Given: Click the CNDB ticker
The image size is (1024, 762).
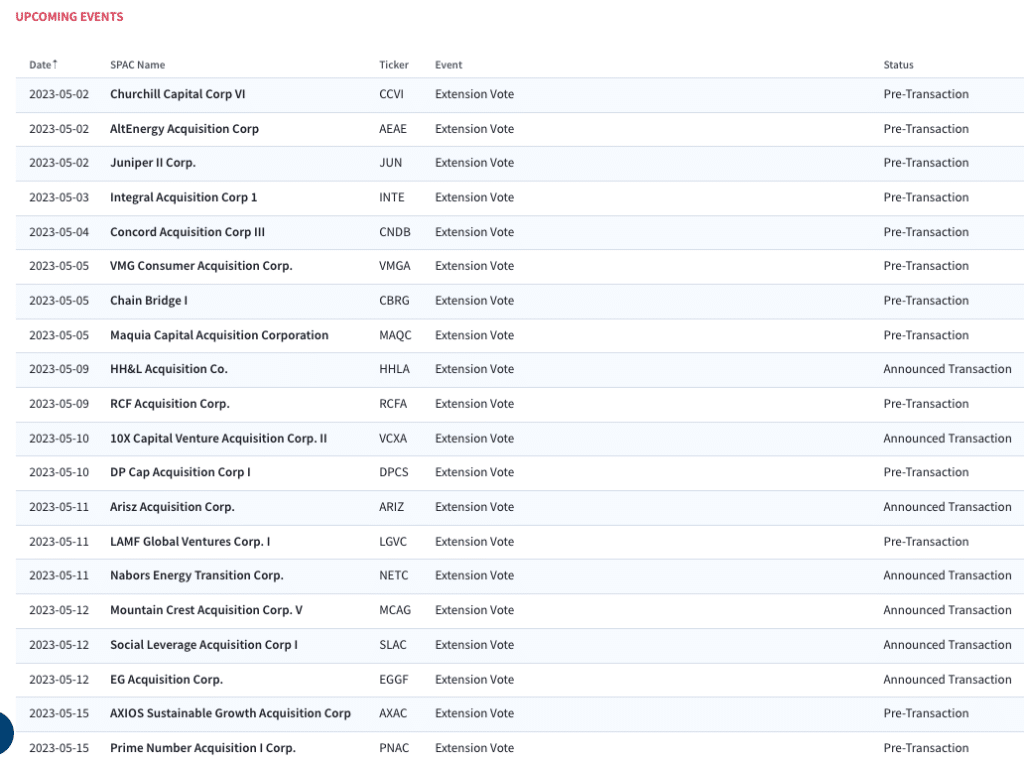Looking at the screenshot, I should 395,232.
